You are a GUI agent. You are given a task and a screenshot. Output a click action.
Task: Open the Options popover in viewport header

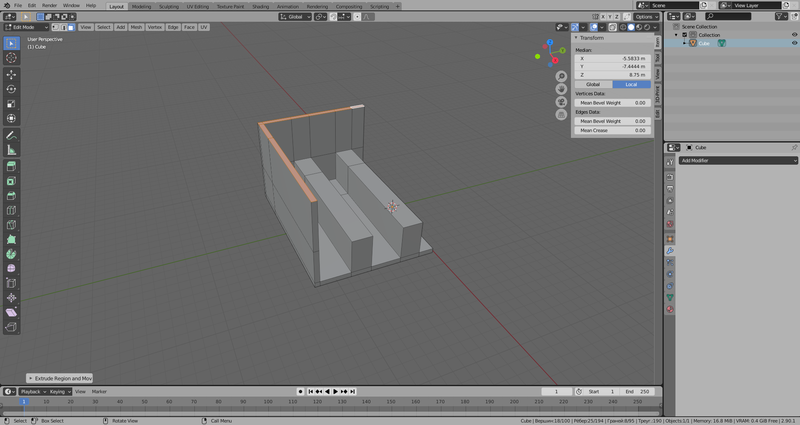pos(644,17)
